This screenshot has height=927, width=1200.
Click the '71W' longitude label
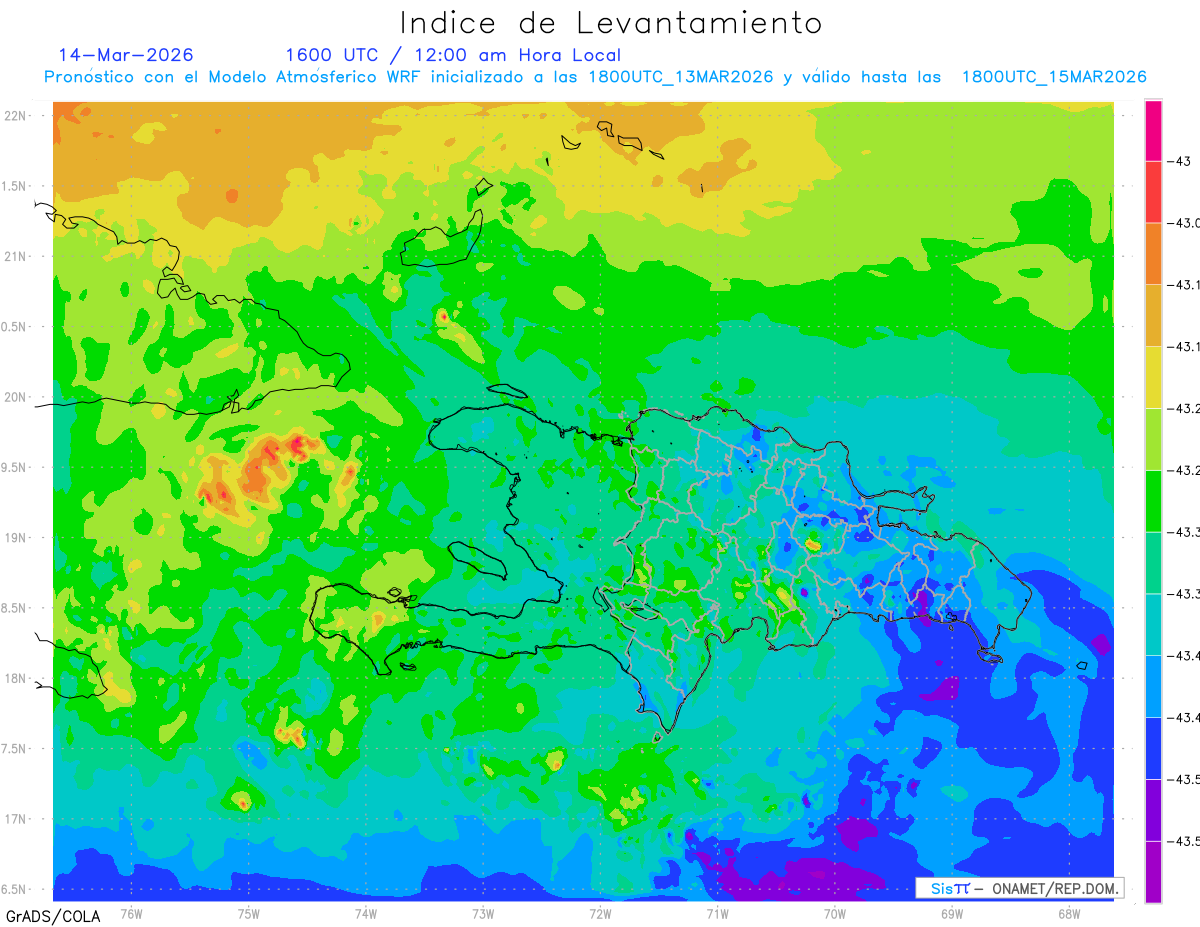click(717, 913)
